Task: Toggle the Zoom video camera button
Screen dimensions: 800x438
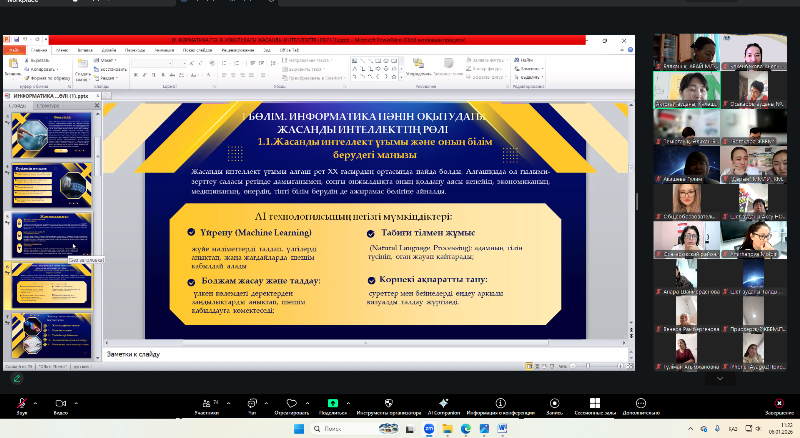Action: point(60,402)
